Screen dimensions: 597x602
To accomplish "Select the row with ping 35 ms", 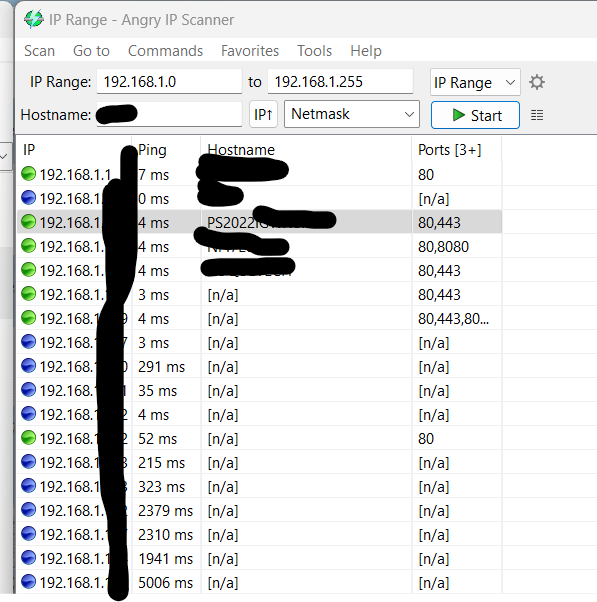I will point(260,390).
